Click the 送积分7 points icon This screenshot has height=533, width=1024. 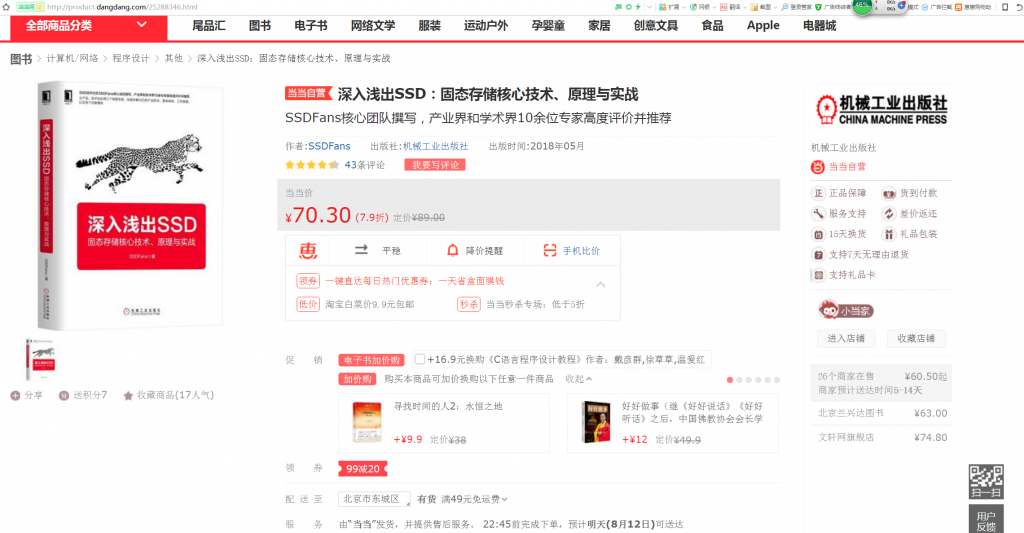click(x=64, y=395)
